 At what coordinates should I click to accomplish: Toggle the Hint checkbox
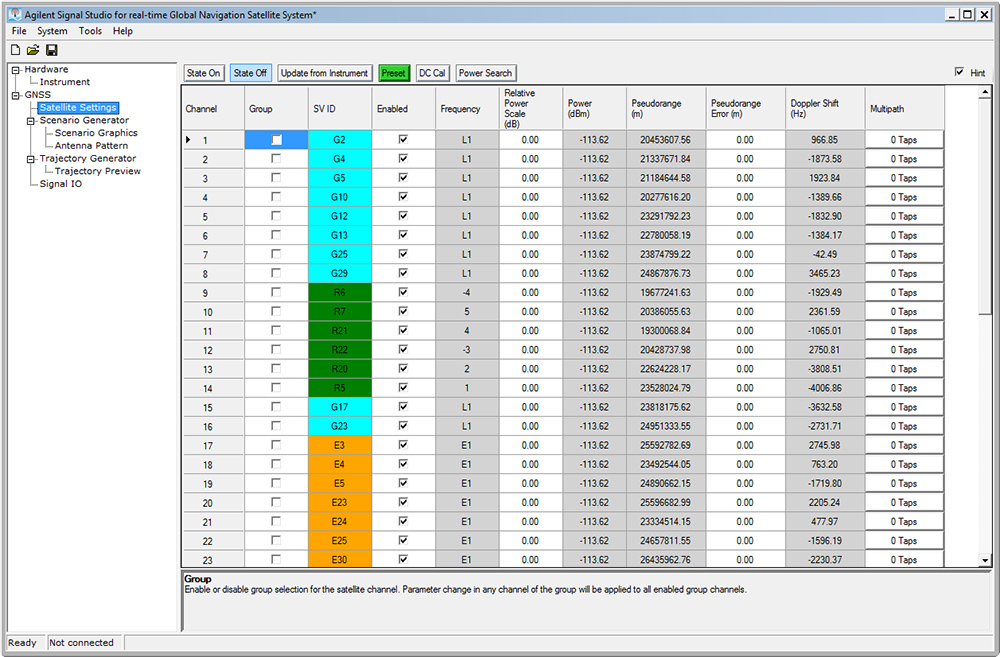[960, 73]
